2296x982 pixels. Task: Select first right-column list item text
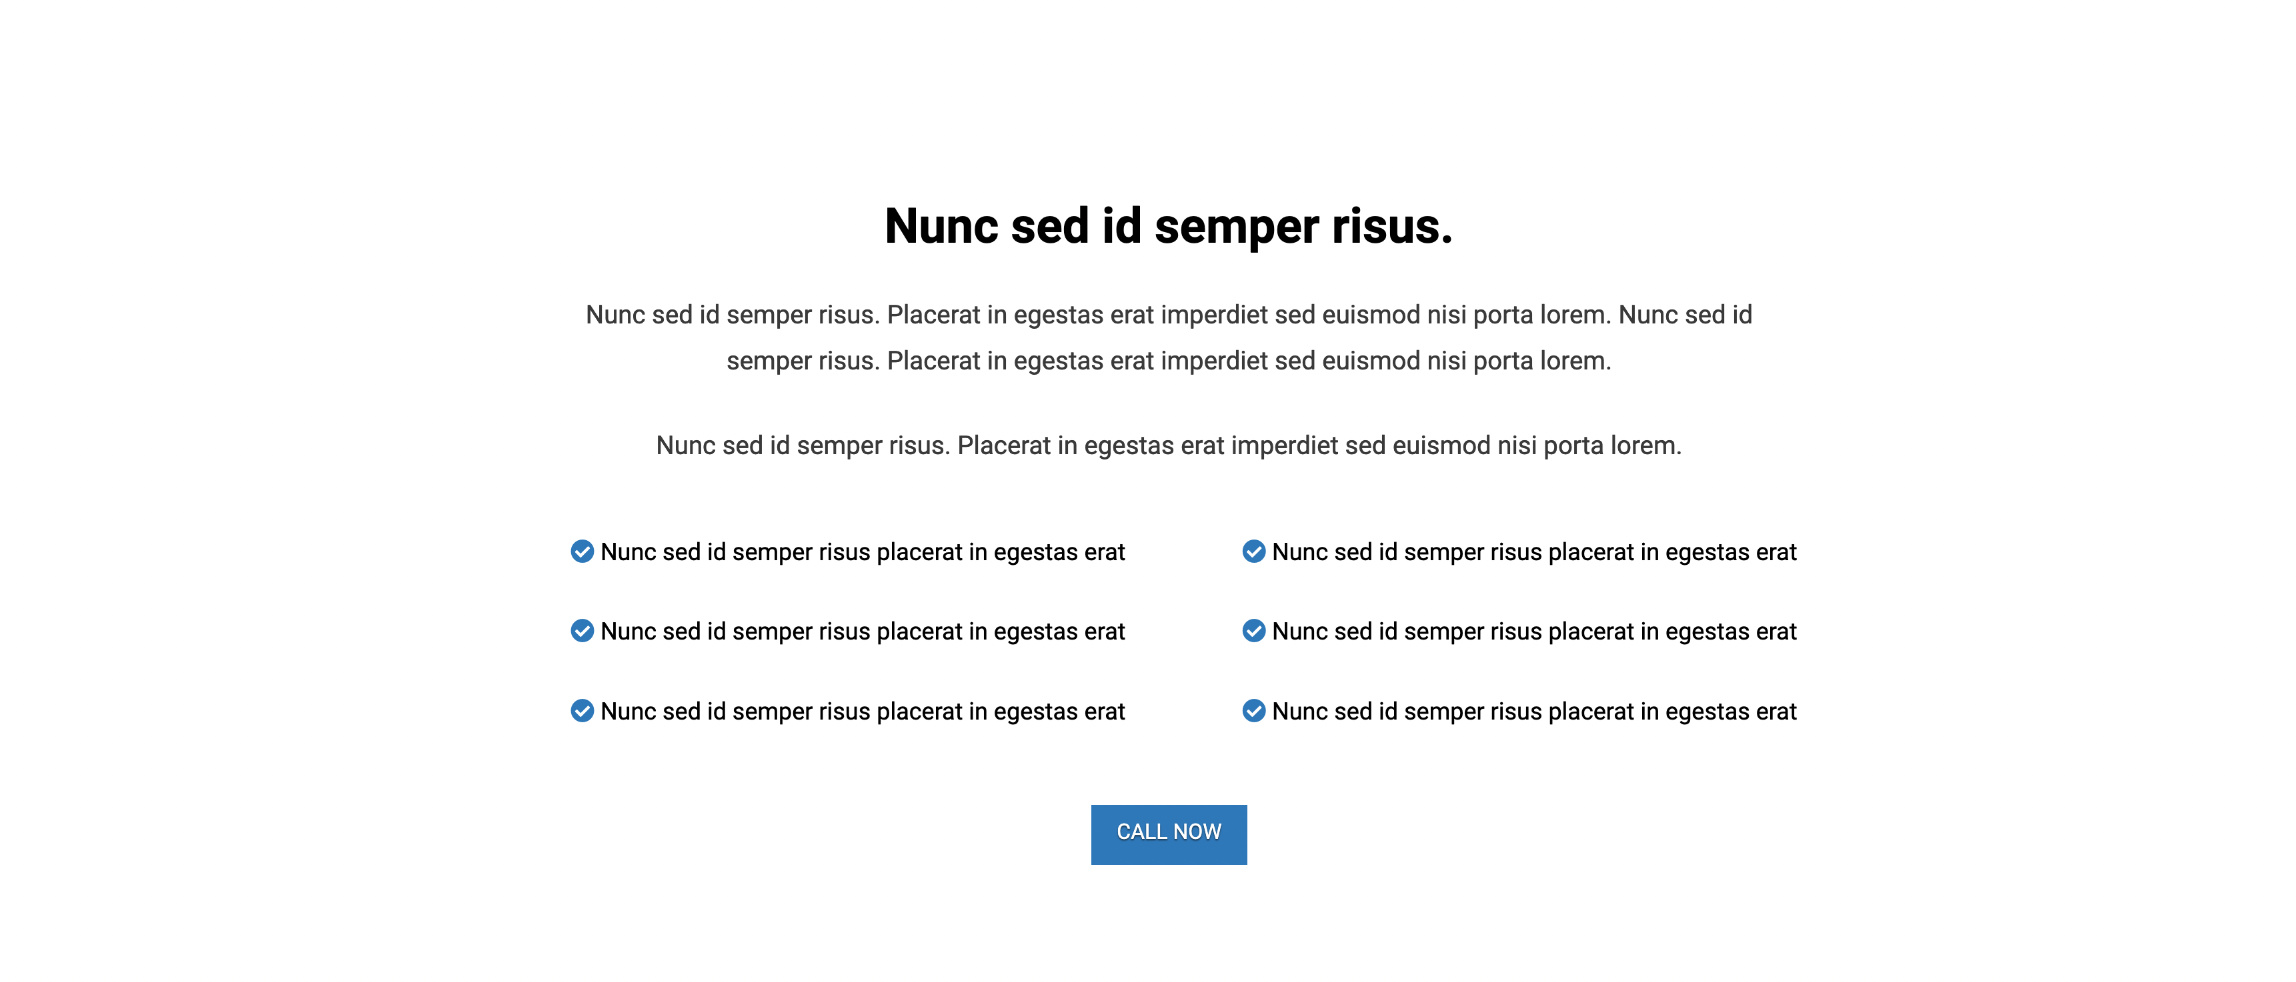[1534, 552]
